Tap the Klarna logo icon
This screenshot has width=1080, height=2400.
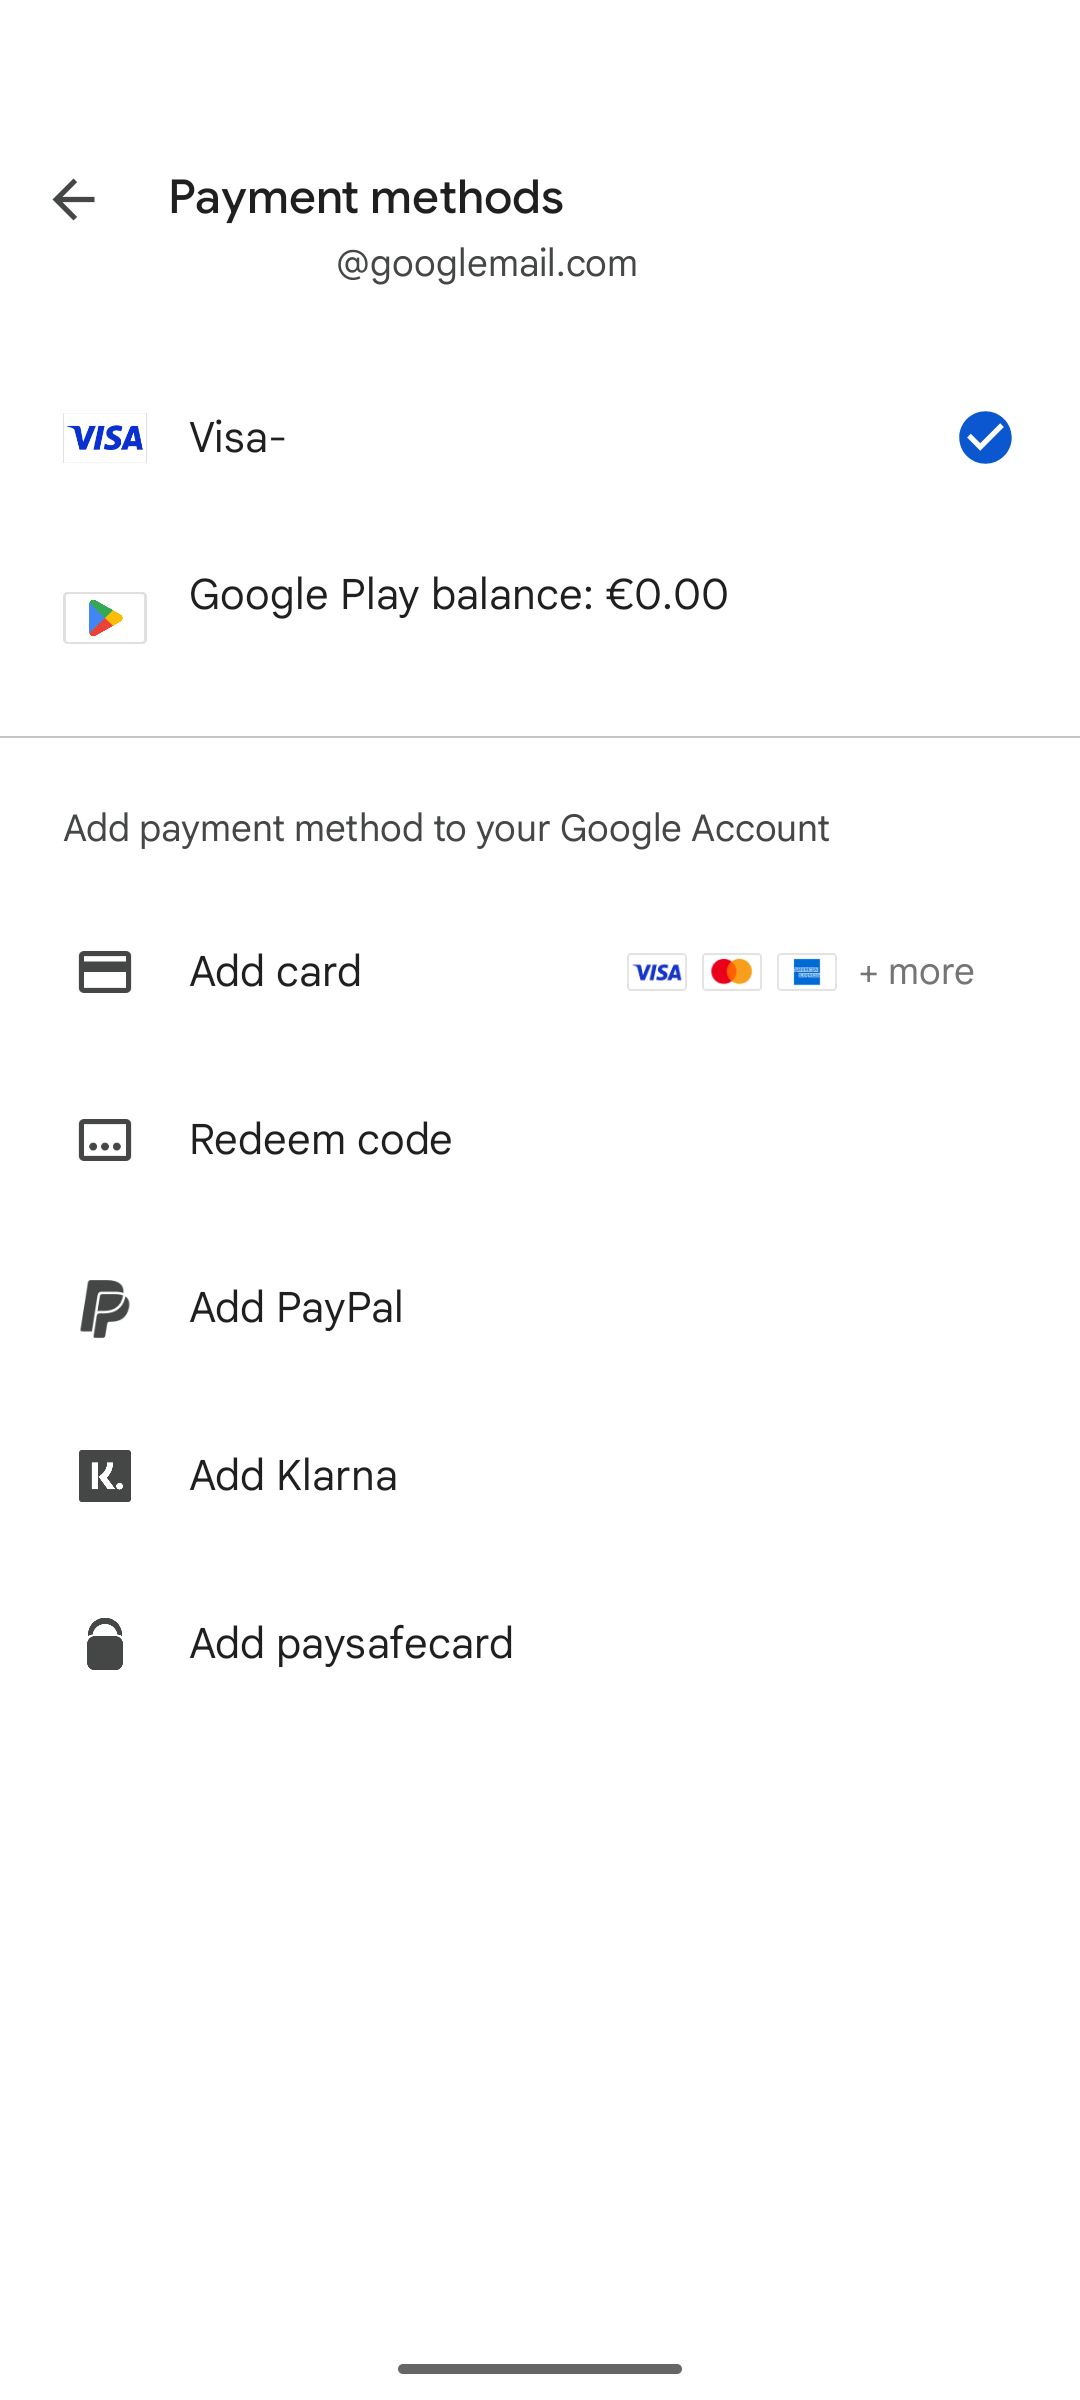tap(105, 1476)
